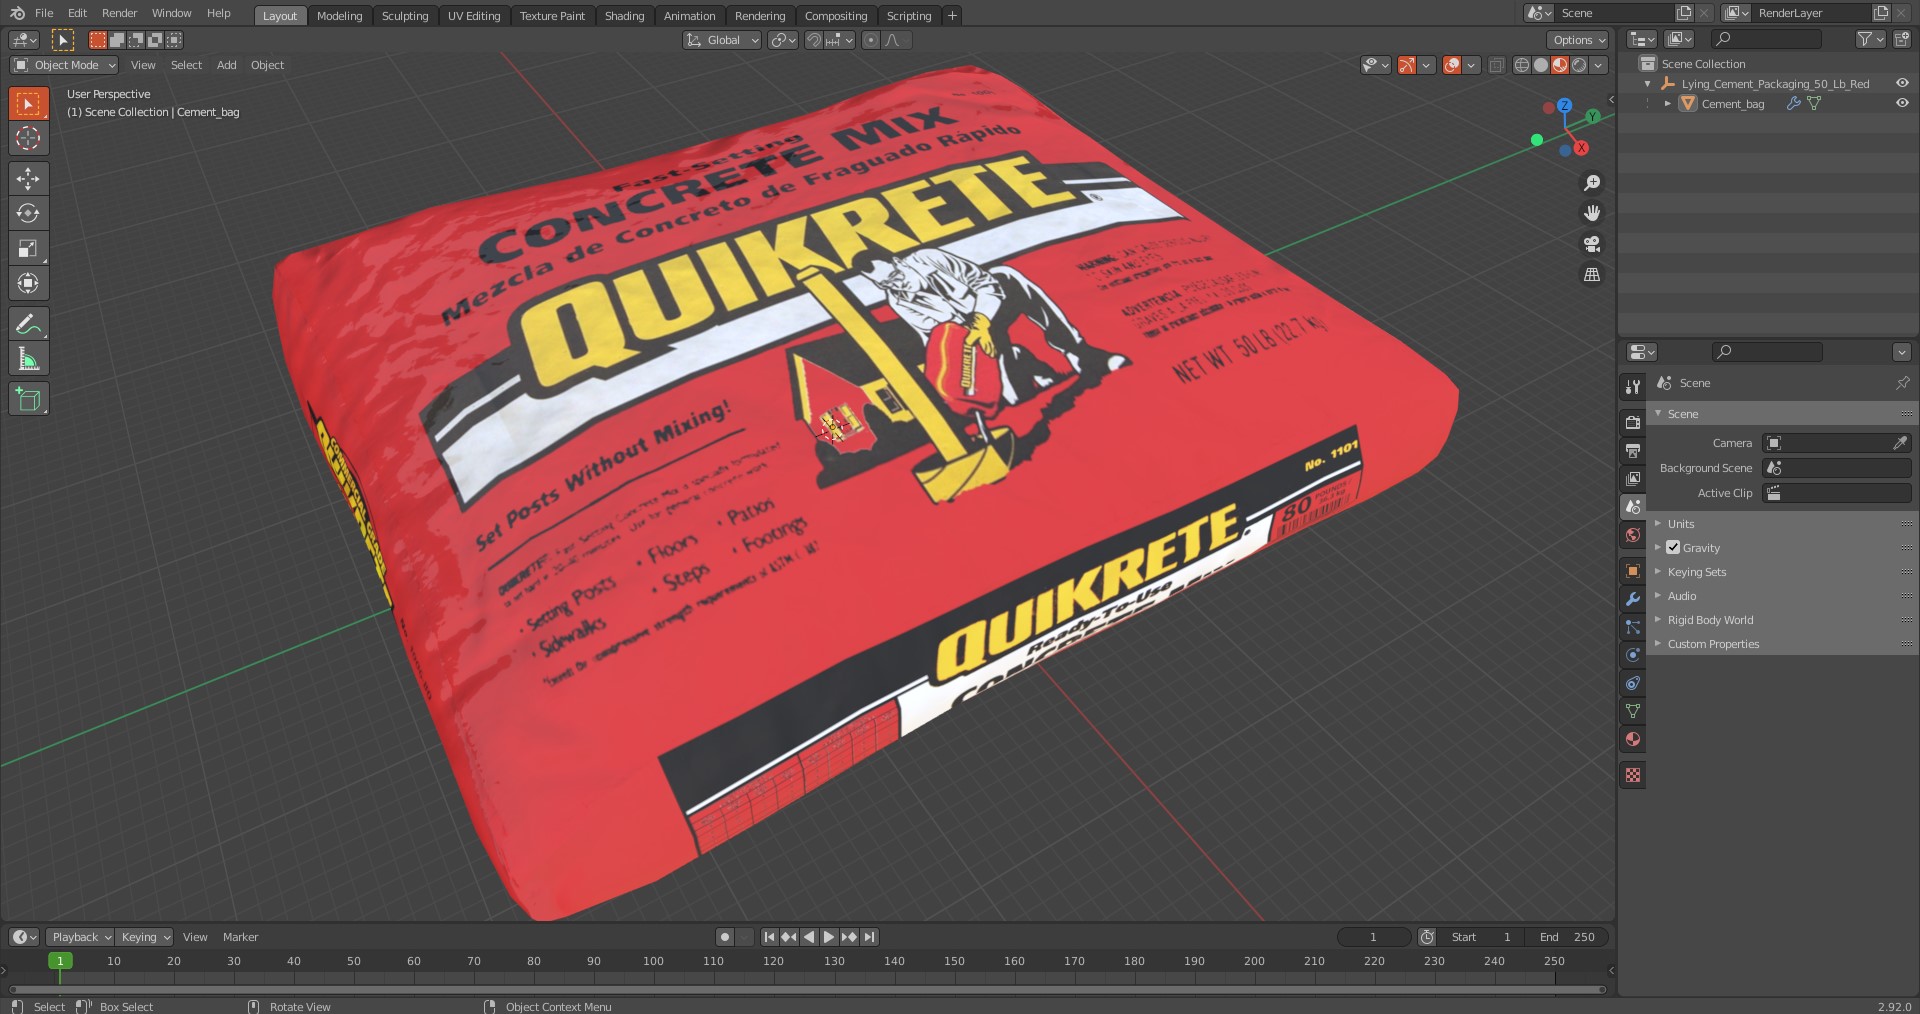Viewport: 1920px width, 1014px height.
Task: Open the Output properties tab
Action: (x=1633, y=451)
